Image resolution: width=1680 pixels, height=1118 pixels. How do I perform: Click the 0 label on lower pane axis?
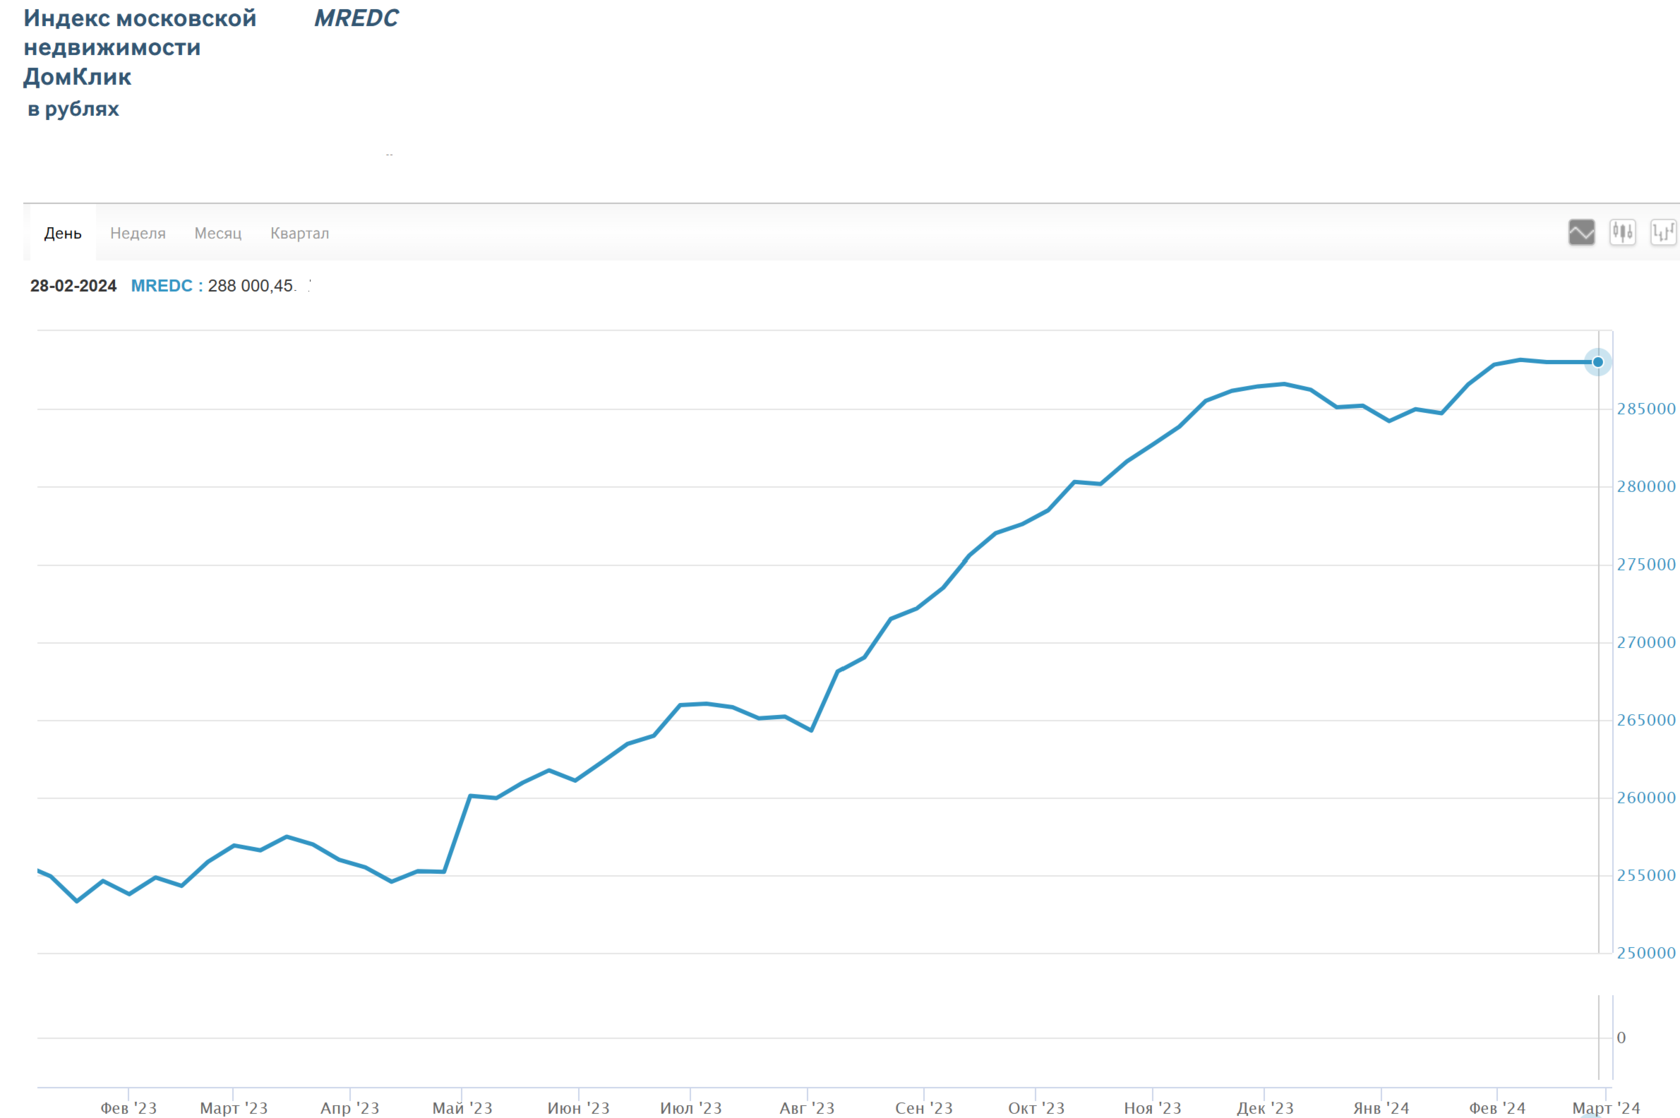pyautogui.click(x=1621, y=1038)
